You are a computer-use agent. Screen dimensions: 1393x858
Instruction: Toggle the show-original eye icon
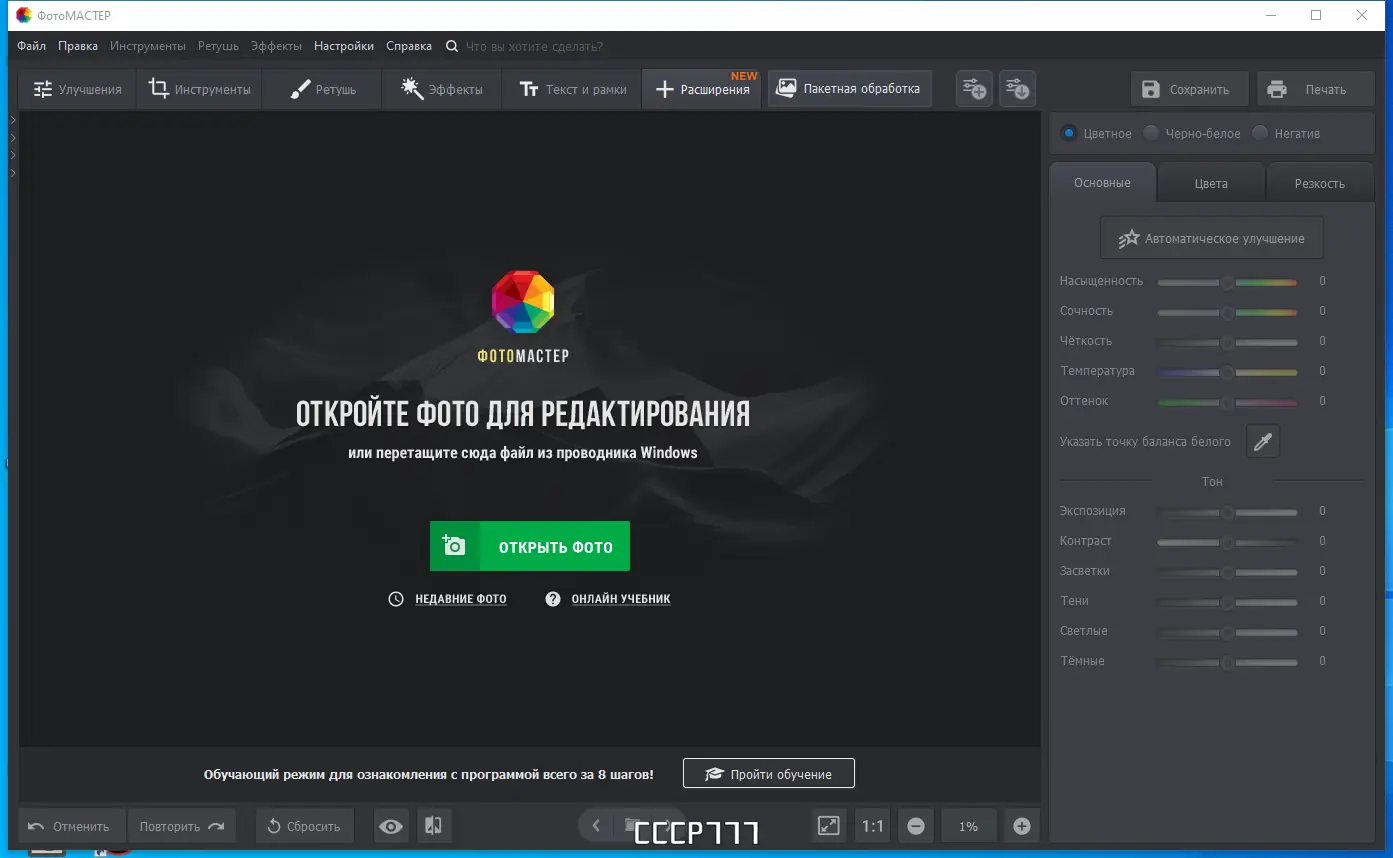point(390,825)
